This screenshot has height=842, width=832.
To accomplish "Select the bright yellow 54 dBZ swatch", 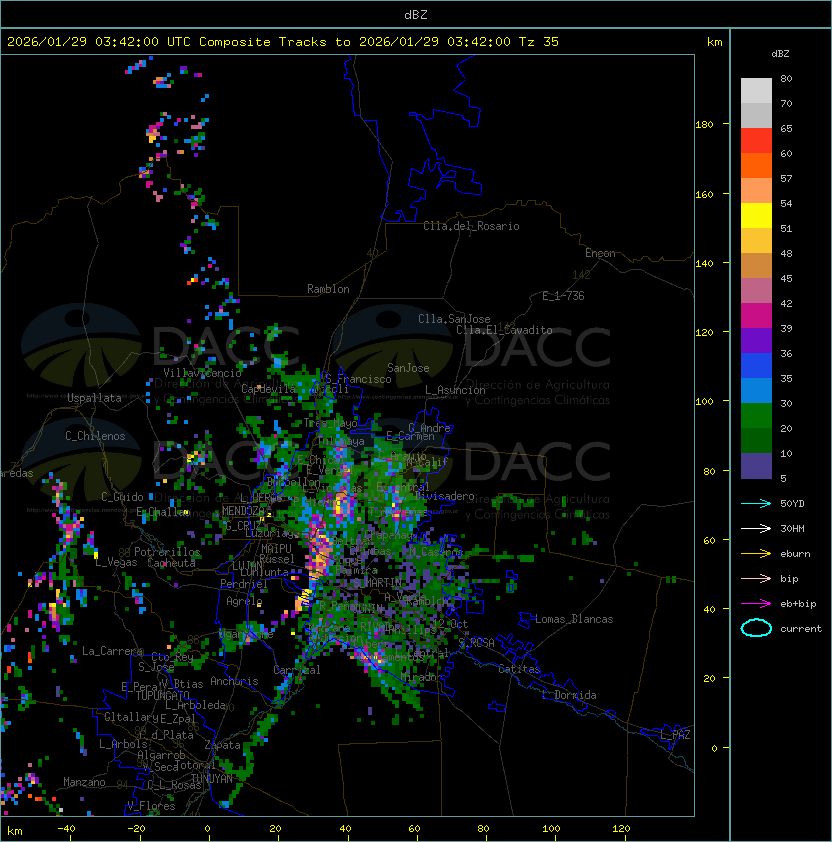I will 756,215.
